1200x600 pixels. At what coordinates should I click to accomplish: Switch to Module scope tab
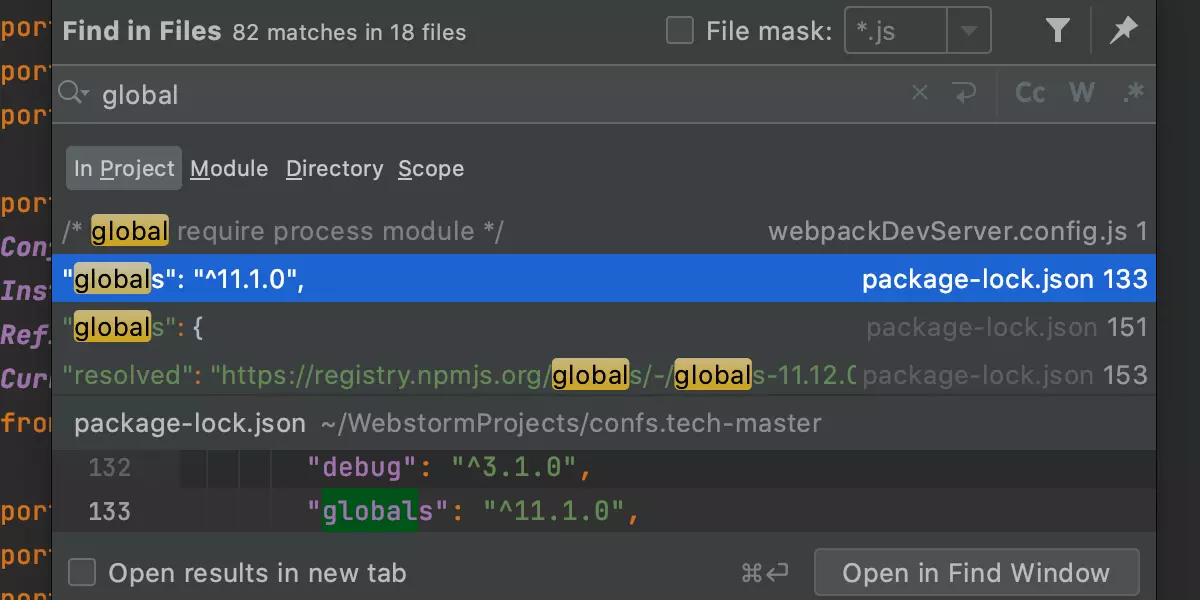pos(229,168)
